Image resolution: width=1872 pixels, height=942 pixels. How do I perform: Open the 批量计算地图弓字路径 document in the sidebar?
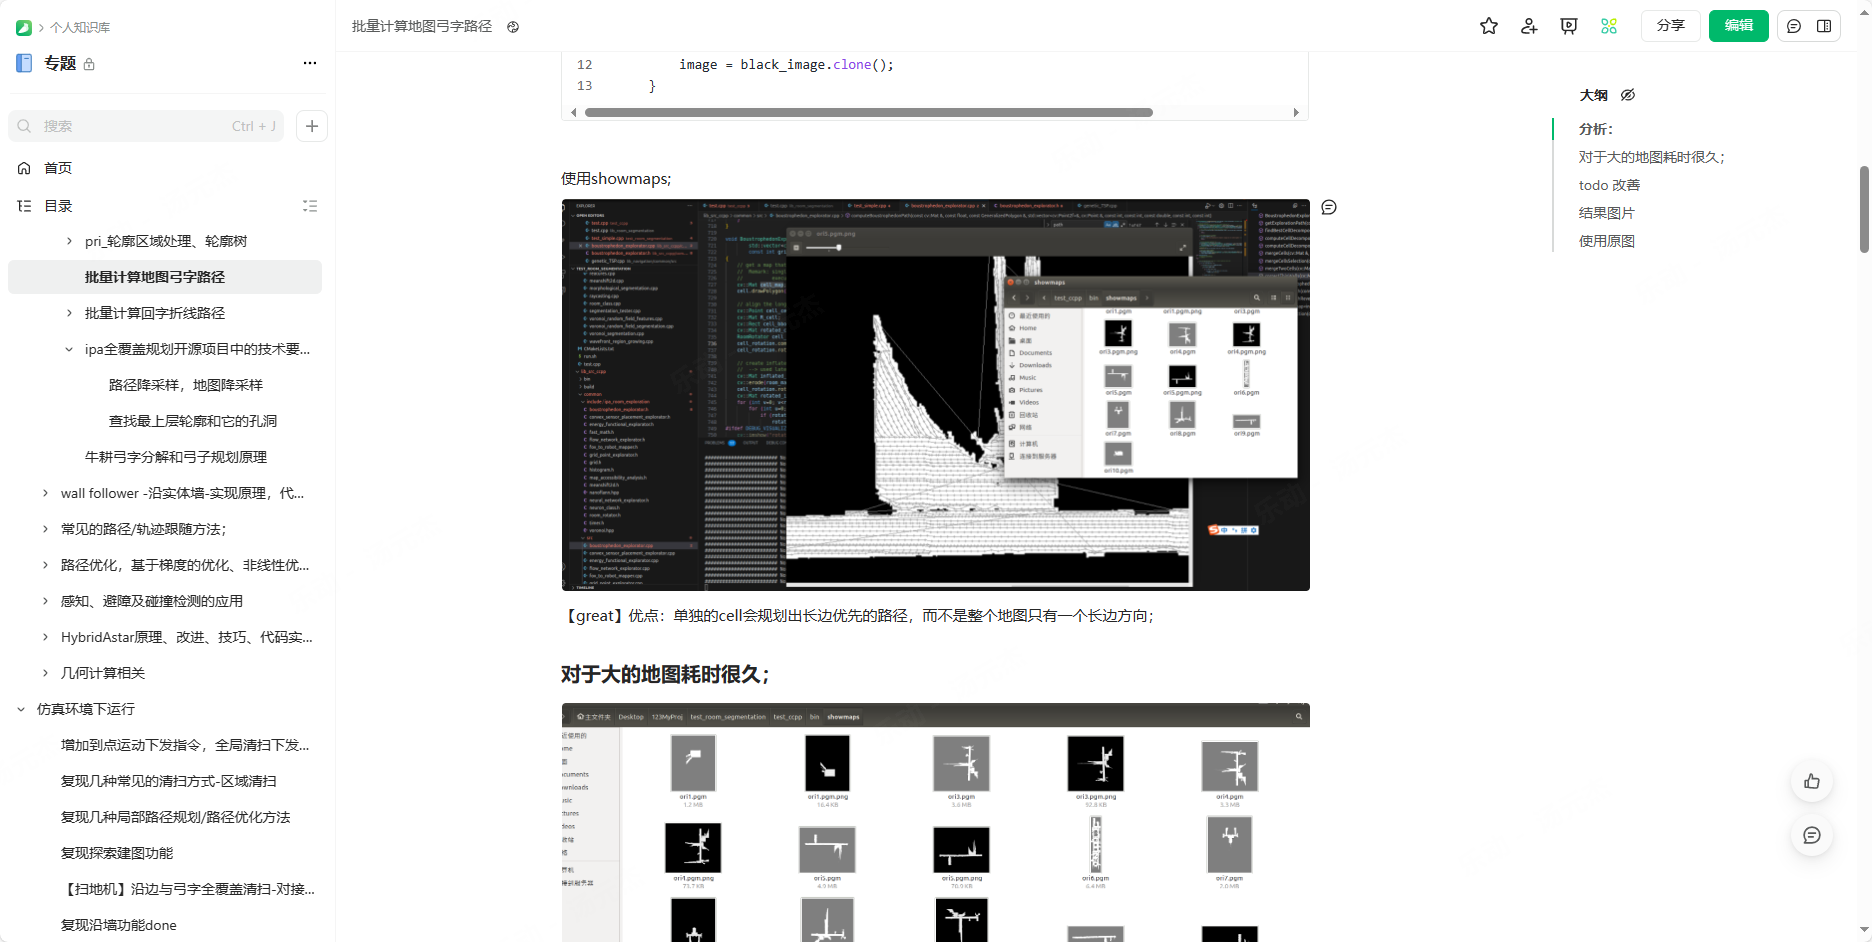point(165,277)
